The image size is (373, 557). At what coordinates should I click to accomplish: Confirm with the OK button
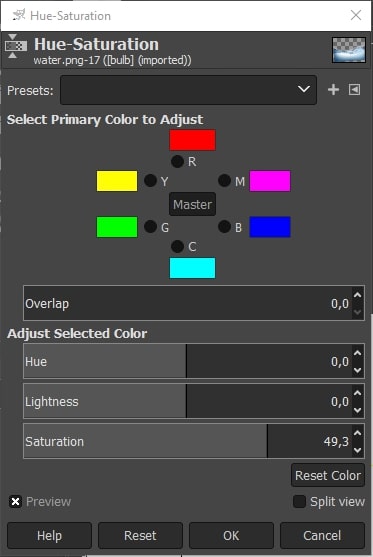[231, 535]
